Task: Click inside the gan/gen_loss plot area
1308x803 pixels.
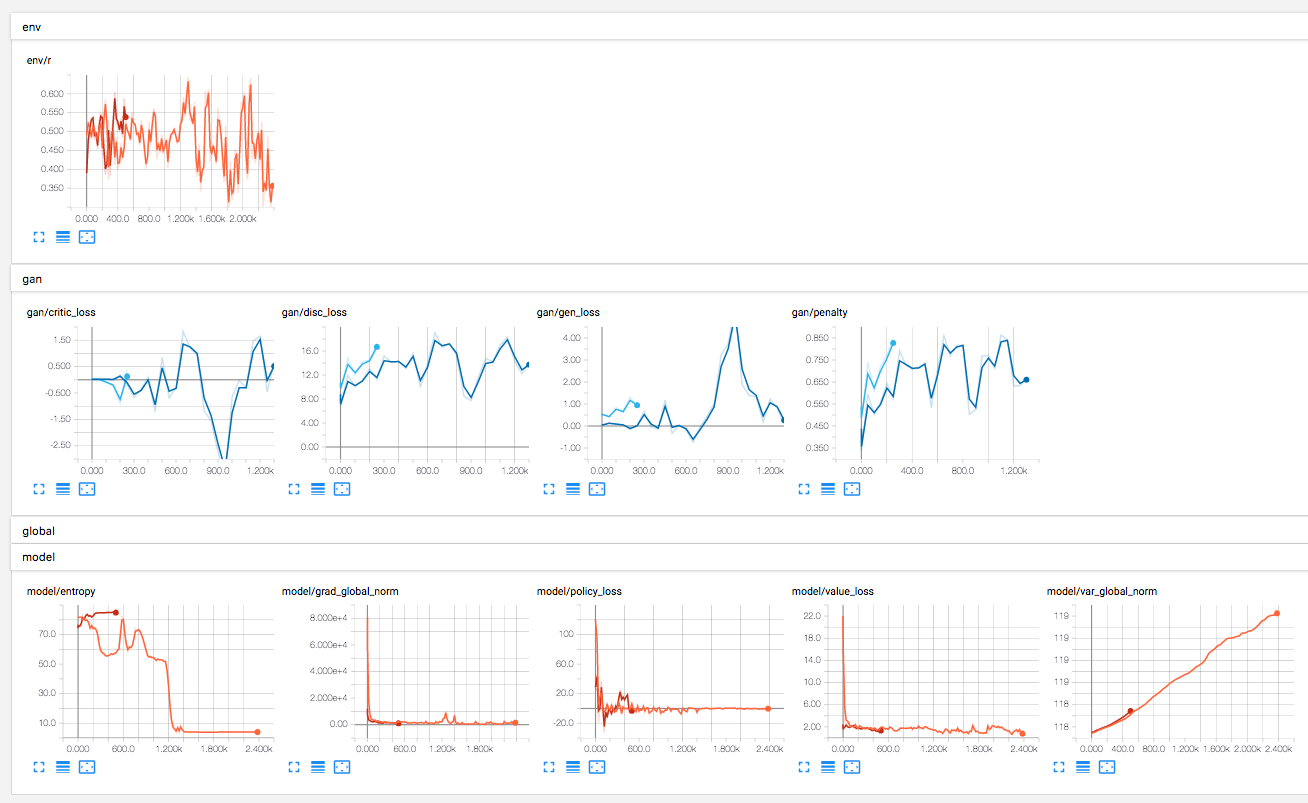Action: pyautogui.click(x=690, y=392)
